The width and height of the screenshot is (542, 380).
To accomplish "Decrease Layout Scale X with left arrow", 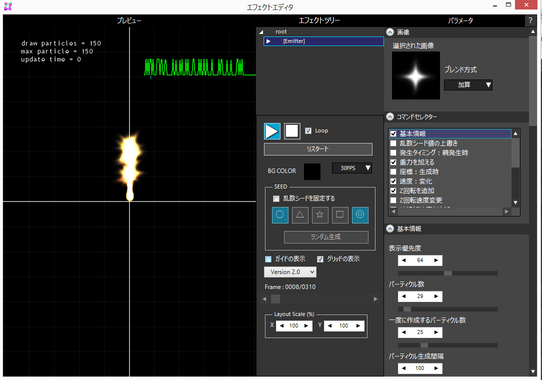I will point(282,326).
